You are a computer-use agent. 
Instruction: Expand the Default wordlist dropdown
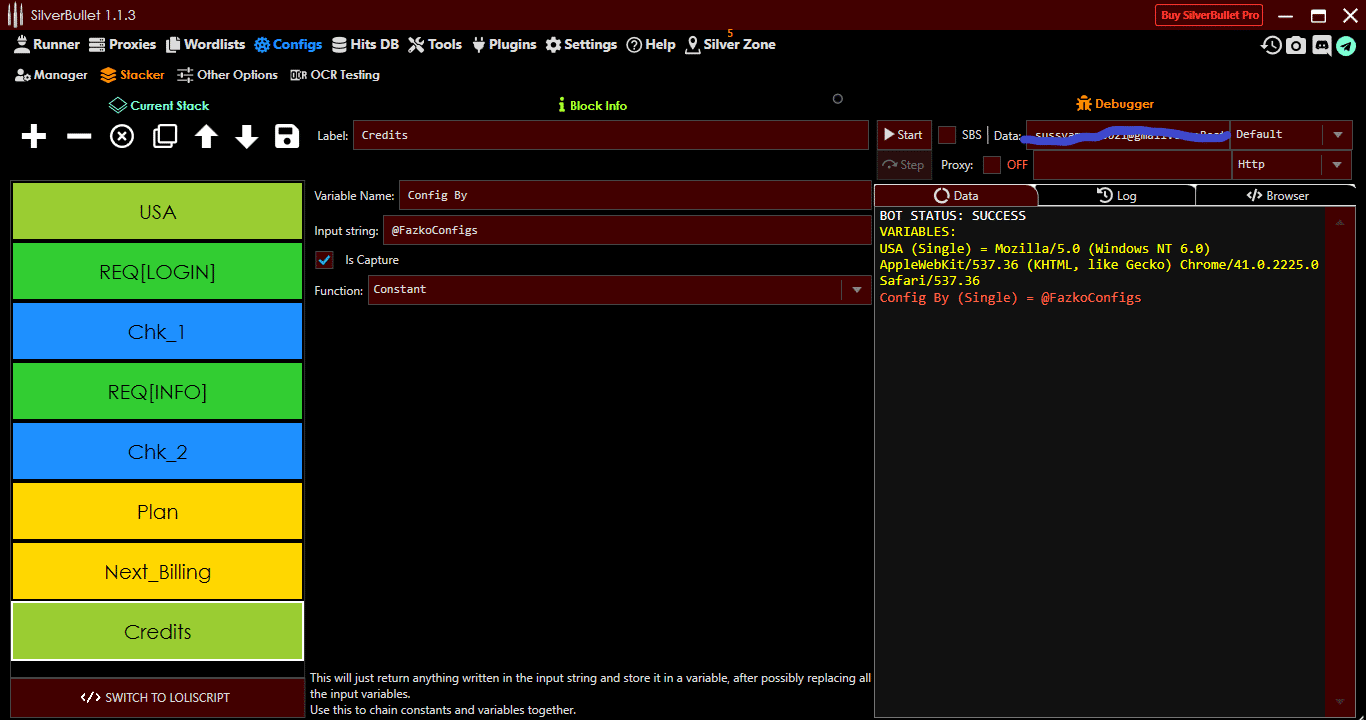pos(1339,134)
